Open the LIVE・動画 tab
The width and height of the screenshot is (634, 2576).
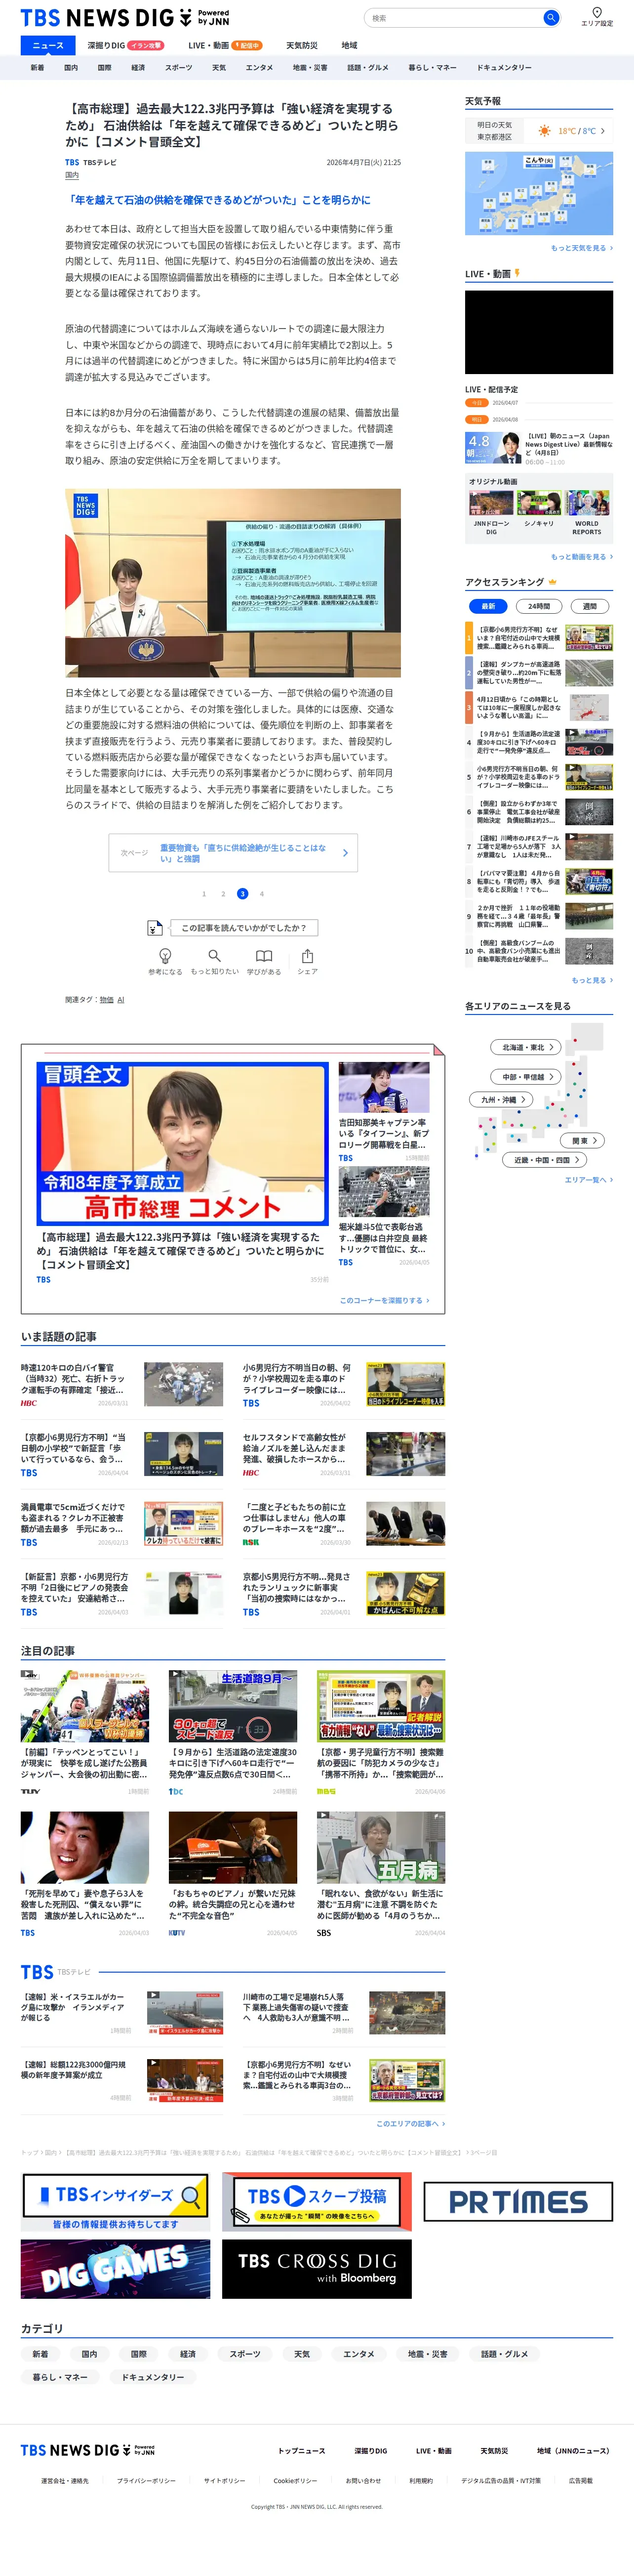225,45
